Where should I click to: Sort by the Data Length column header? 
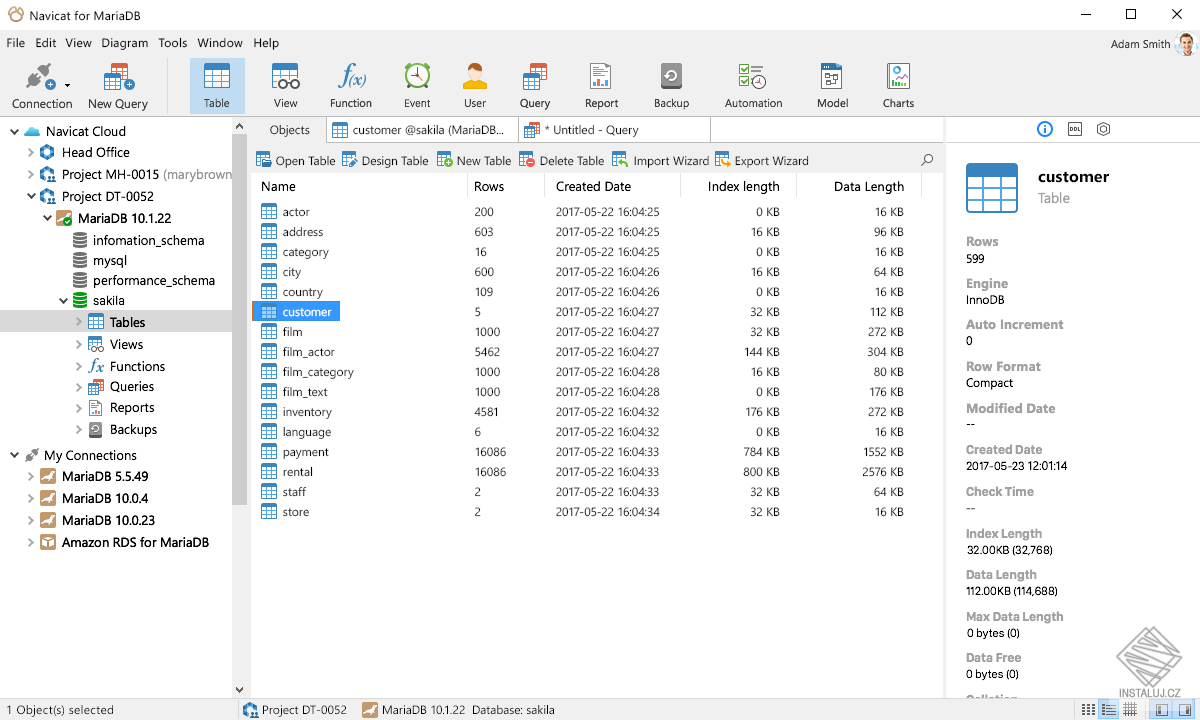click(x=858, y=186)
